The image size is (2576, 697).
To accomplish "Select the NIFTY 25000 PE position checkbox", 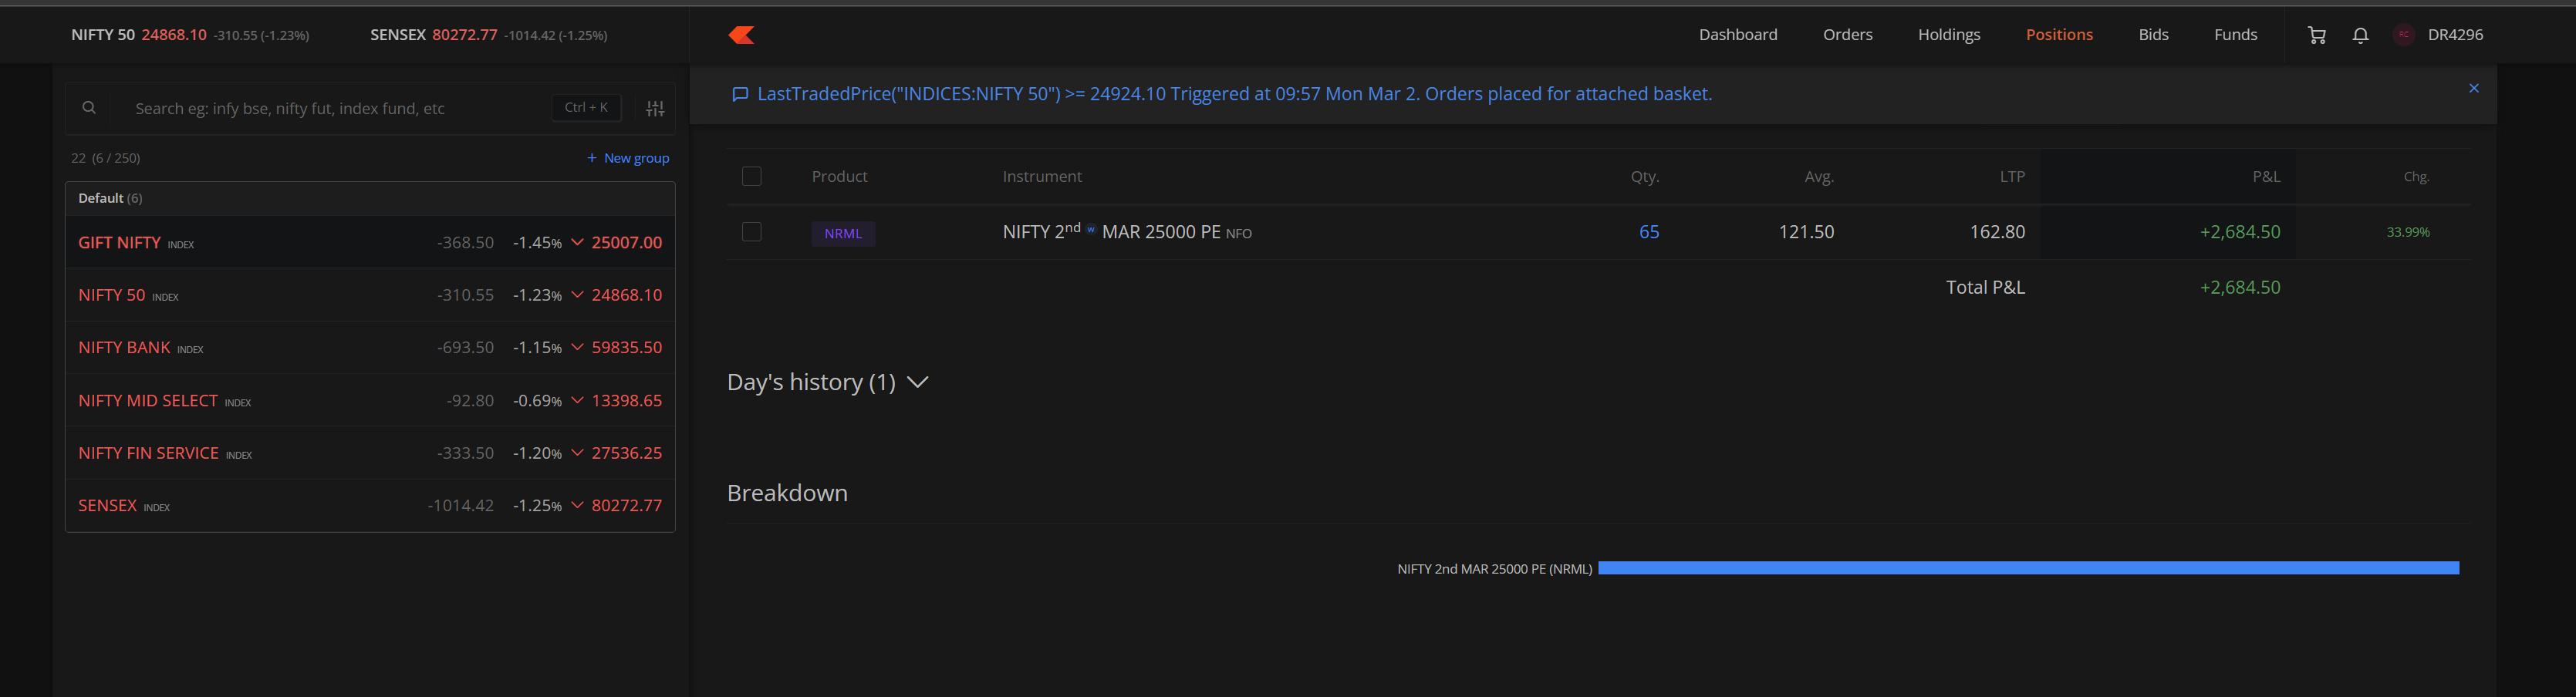I will point(752,232).
